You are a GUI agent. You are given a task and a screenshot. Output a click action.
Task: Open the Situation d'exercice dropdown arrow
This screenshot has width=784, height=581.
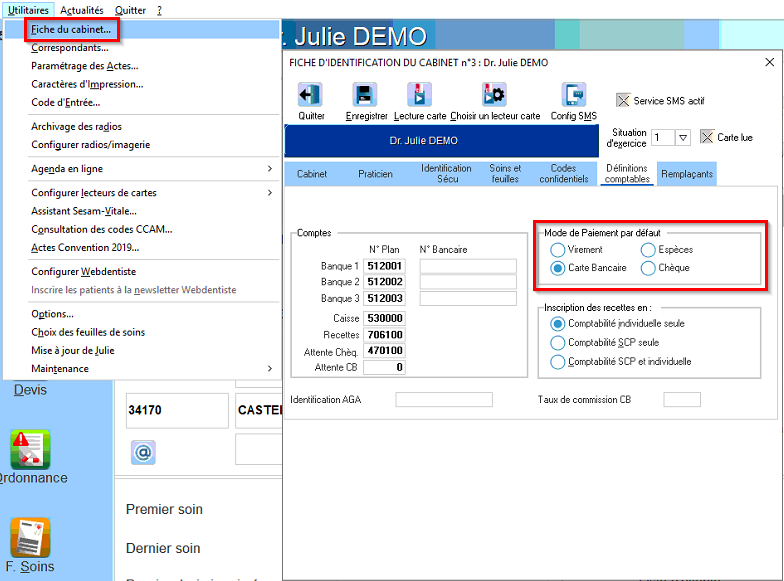(683, 138)
